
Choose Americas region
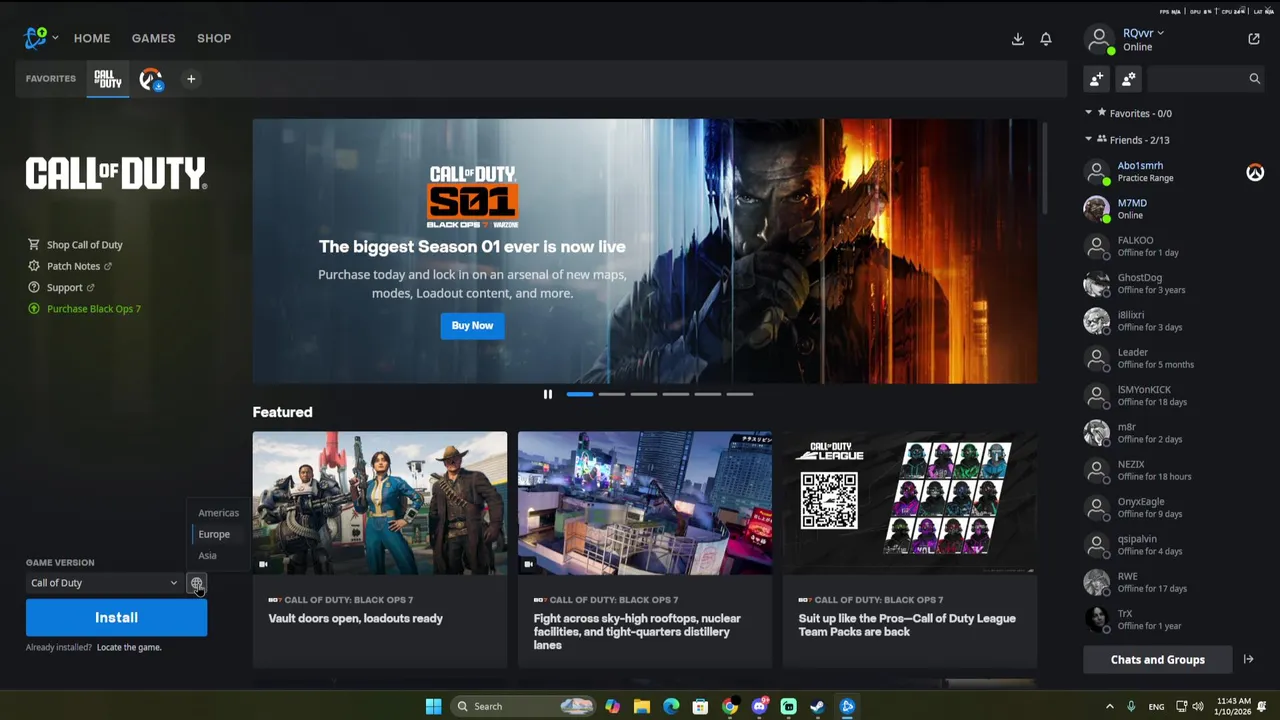point(218,513)
